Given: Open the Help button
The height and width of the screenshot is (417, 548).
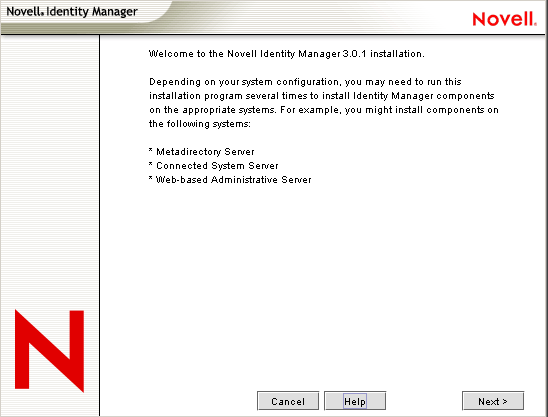Looking at the screenshot, I should (x=355, y=401).
